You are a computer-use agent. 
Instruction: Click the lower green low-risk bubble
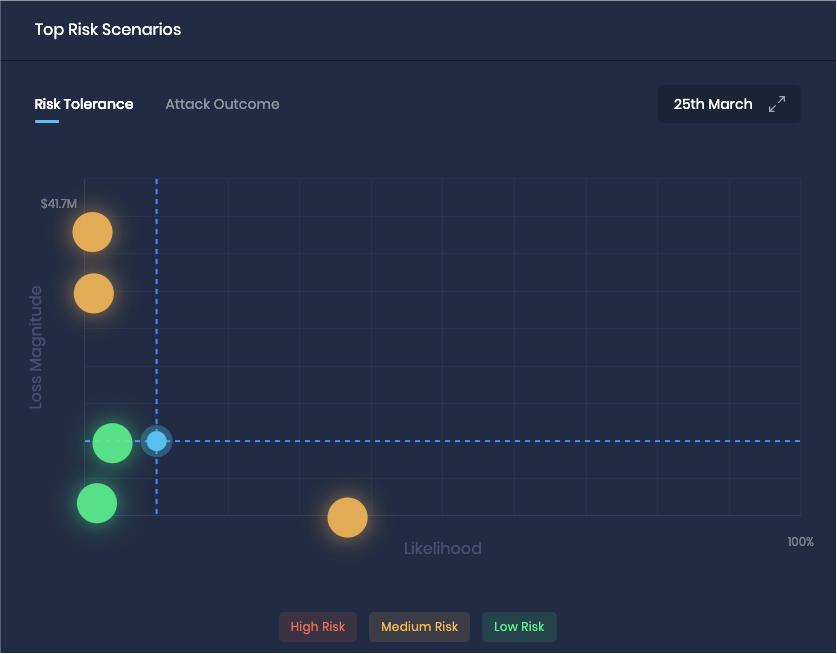pos(96,503)
